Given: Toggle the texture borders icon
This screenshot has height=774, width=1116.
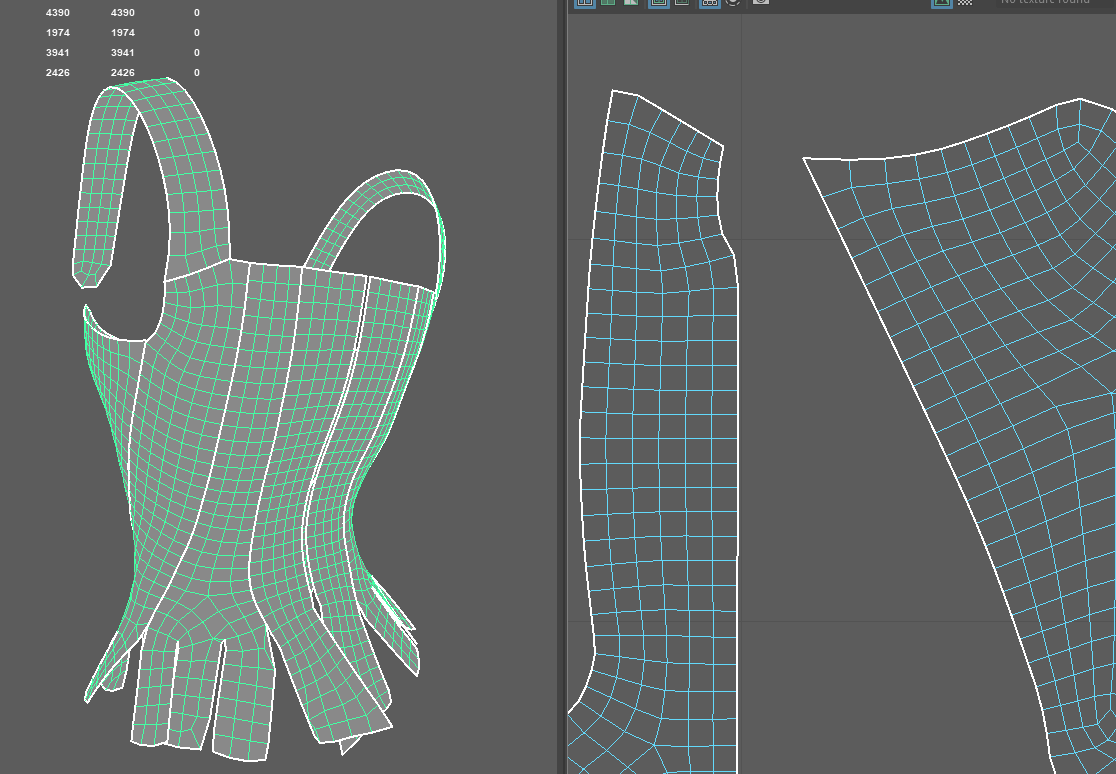Looking at the screenshot, I should (x=659, y=3).
